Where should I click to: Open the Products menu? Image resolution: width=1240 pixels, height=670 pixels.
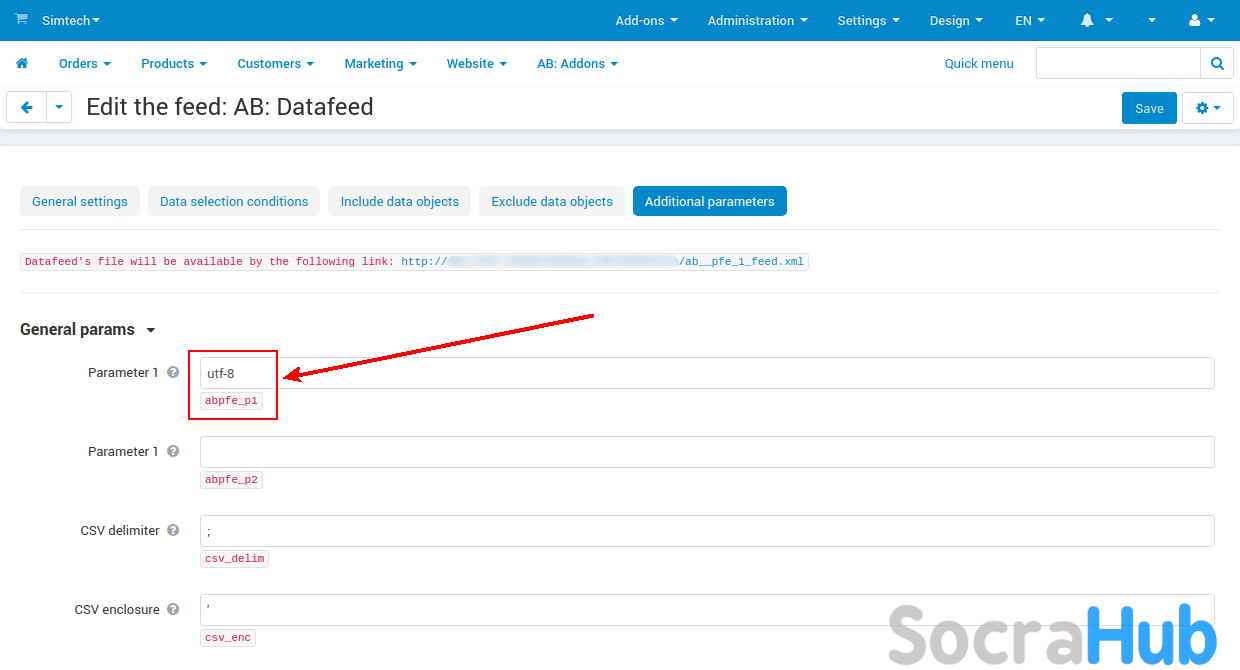174,63
